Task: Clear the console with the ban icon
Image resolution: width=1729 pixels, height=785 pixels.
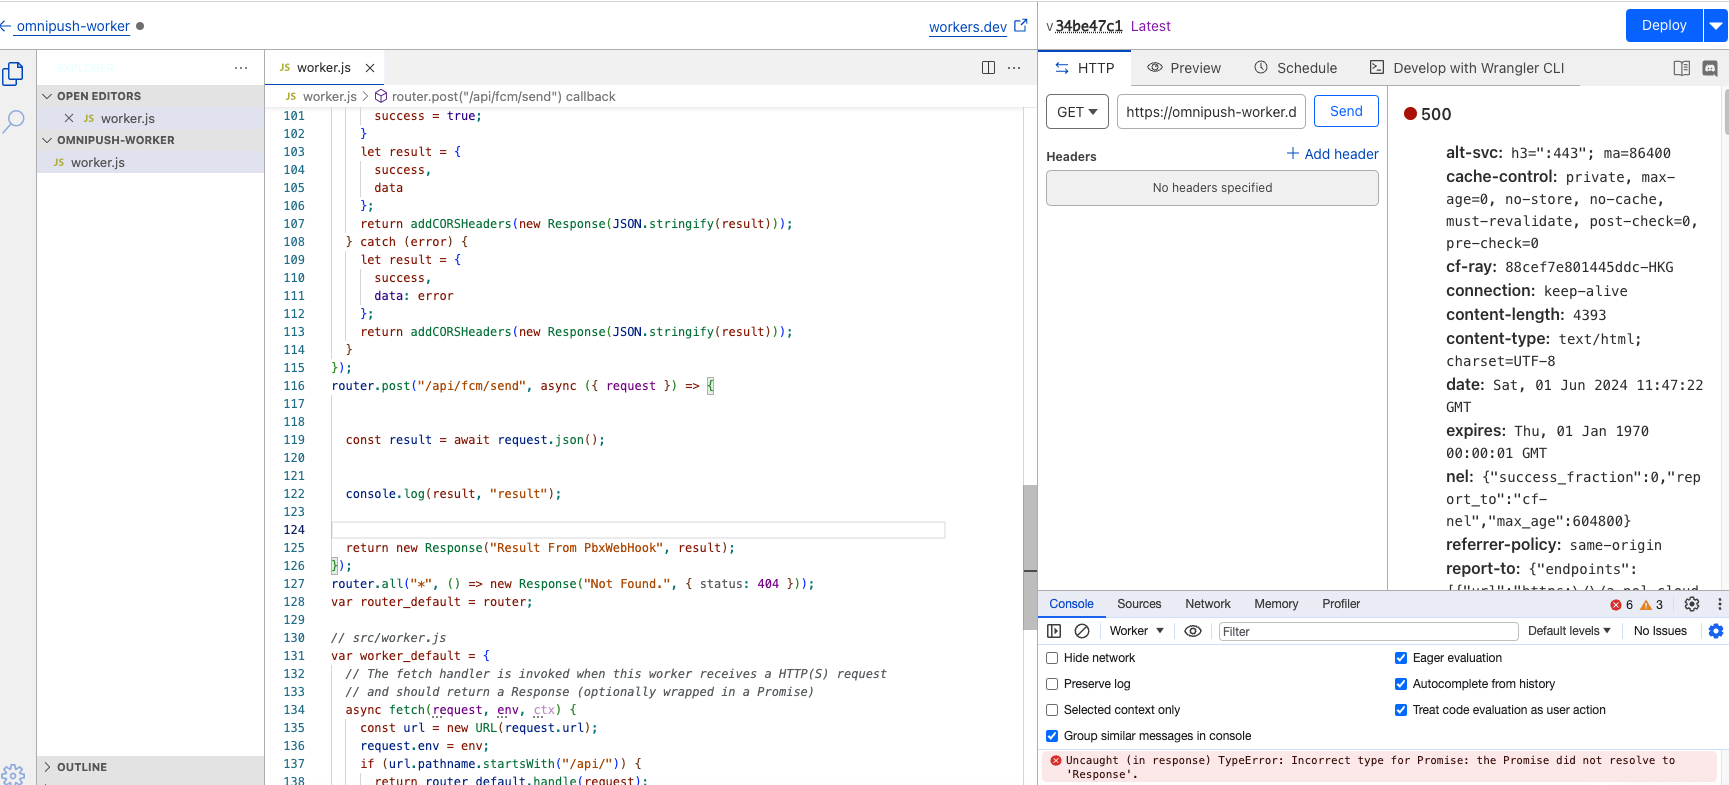Action: [1081, 631]
